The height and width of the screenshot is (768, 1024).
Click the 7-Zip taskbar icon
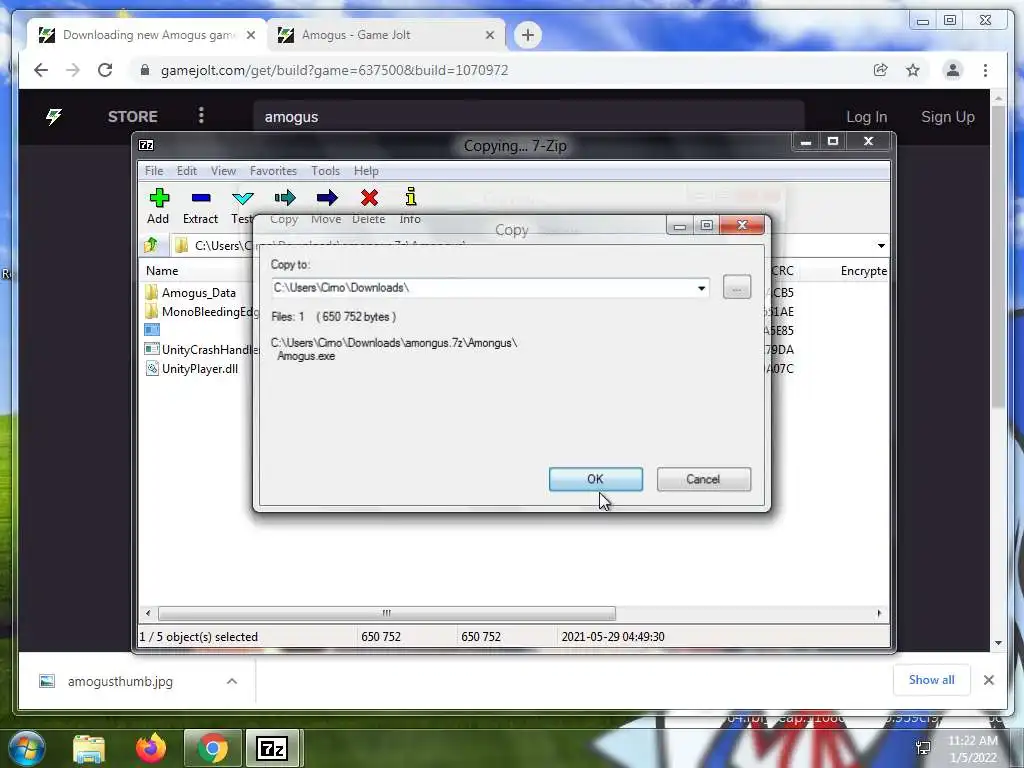(272, 748)
